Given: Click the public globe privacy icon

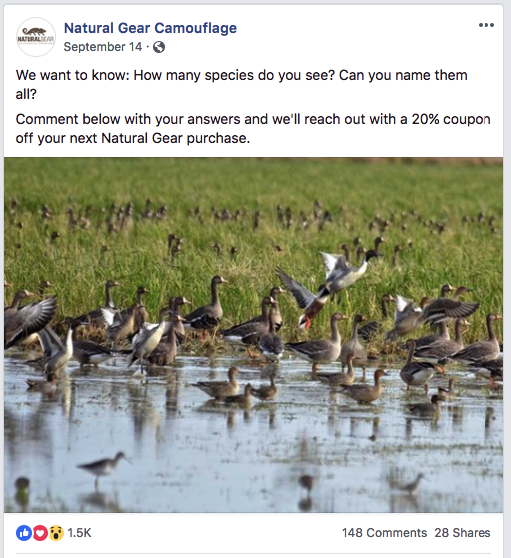Looking at the screenshot, I should (159, 47).
